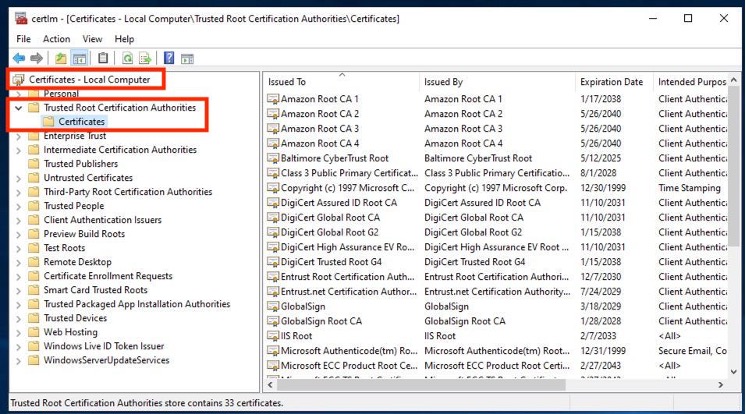The height and width of the screenshot is (414, 746).
Task: Open the Help menu
Action: point(124,39)
